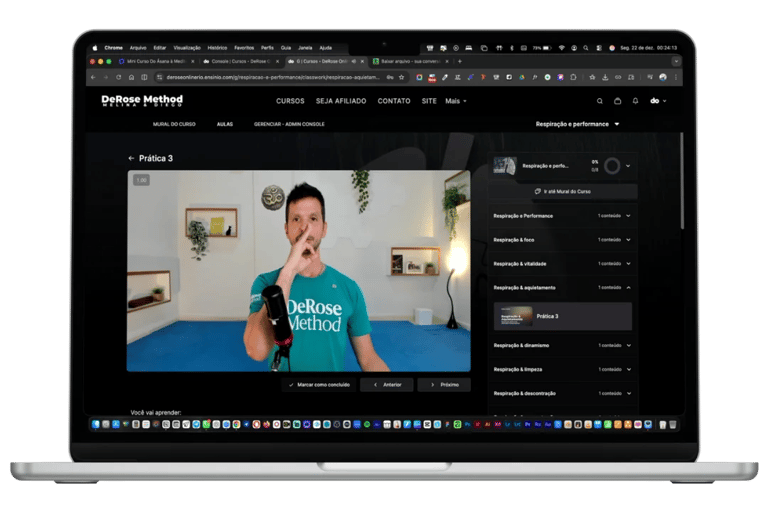The image size is (768, 512).
Task: Open the SITE navigation item
Action: 429,101
